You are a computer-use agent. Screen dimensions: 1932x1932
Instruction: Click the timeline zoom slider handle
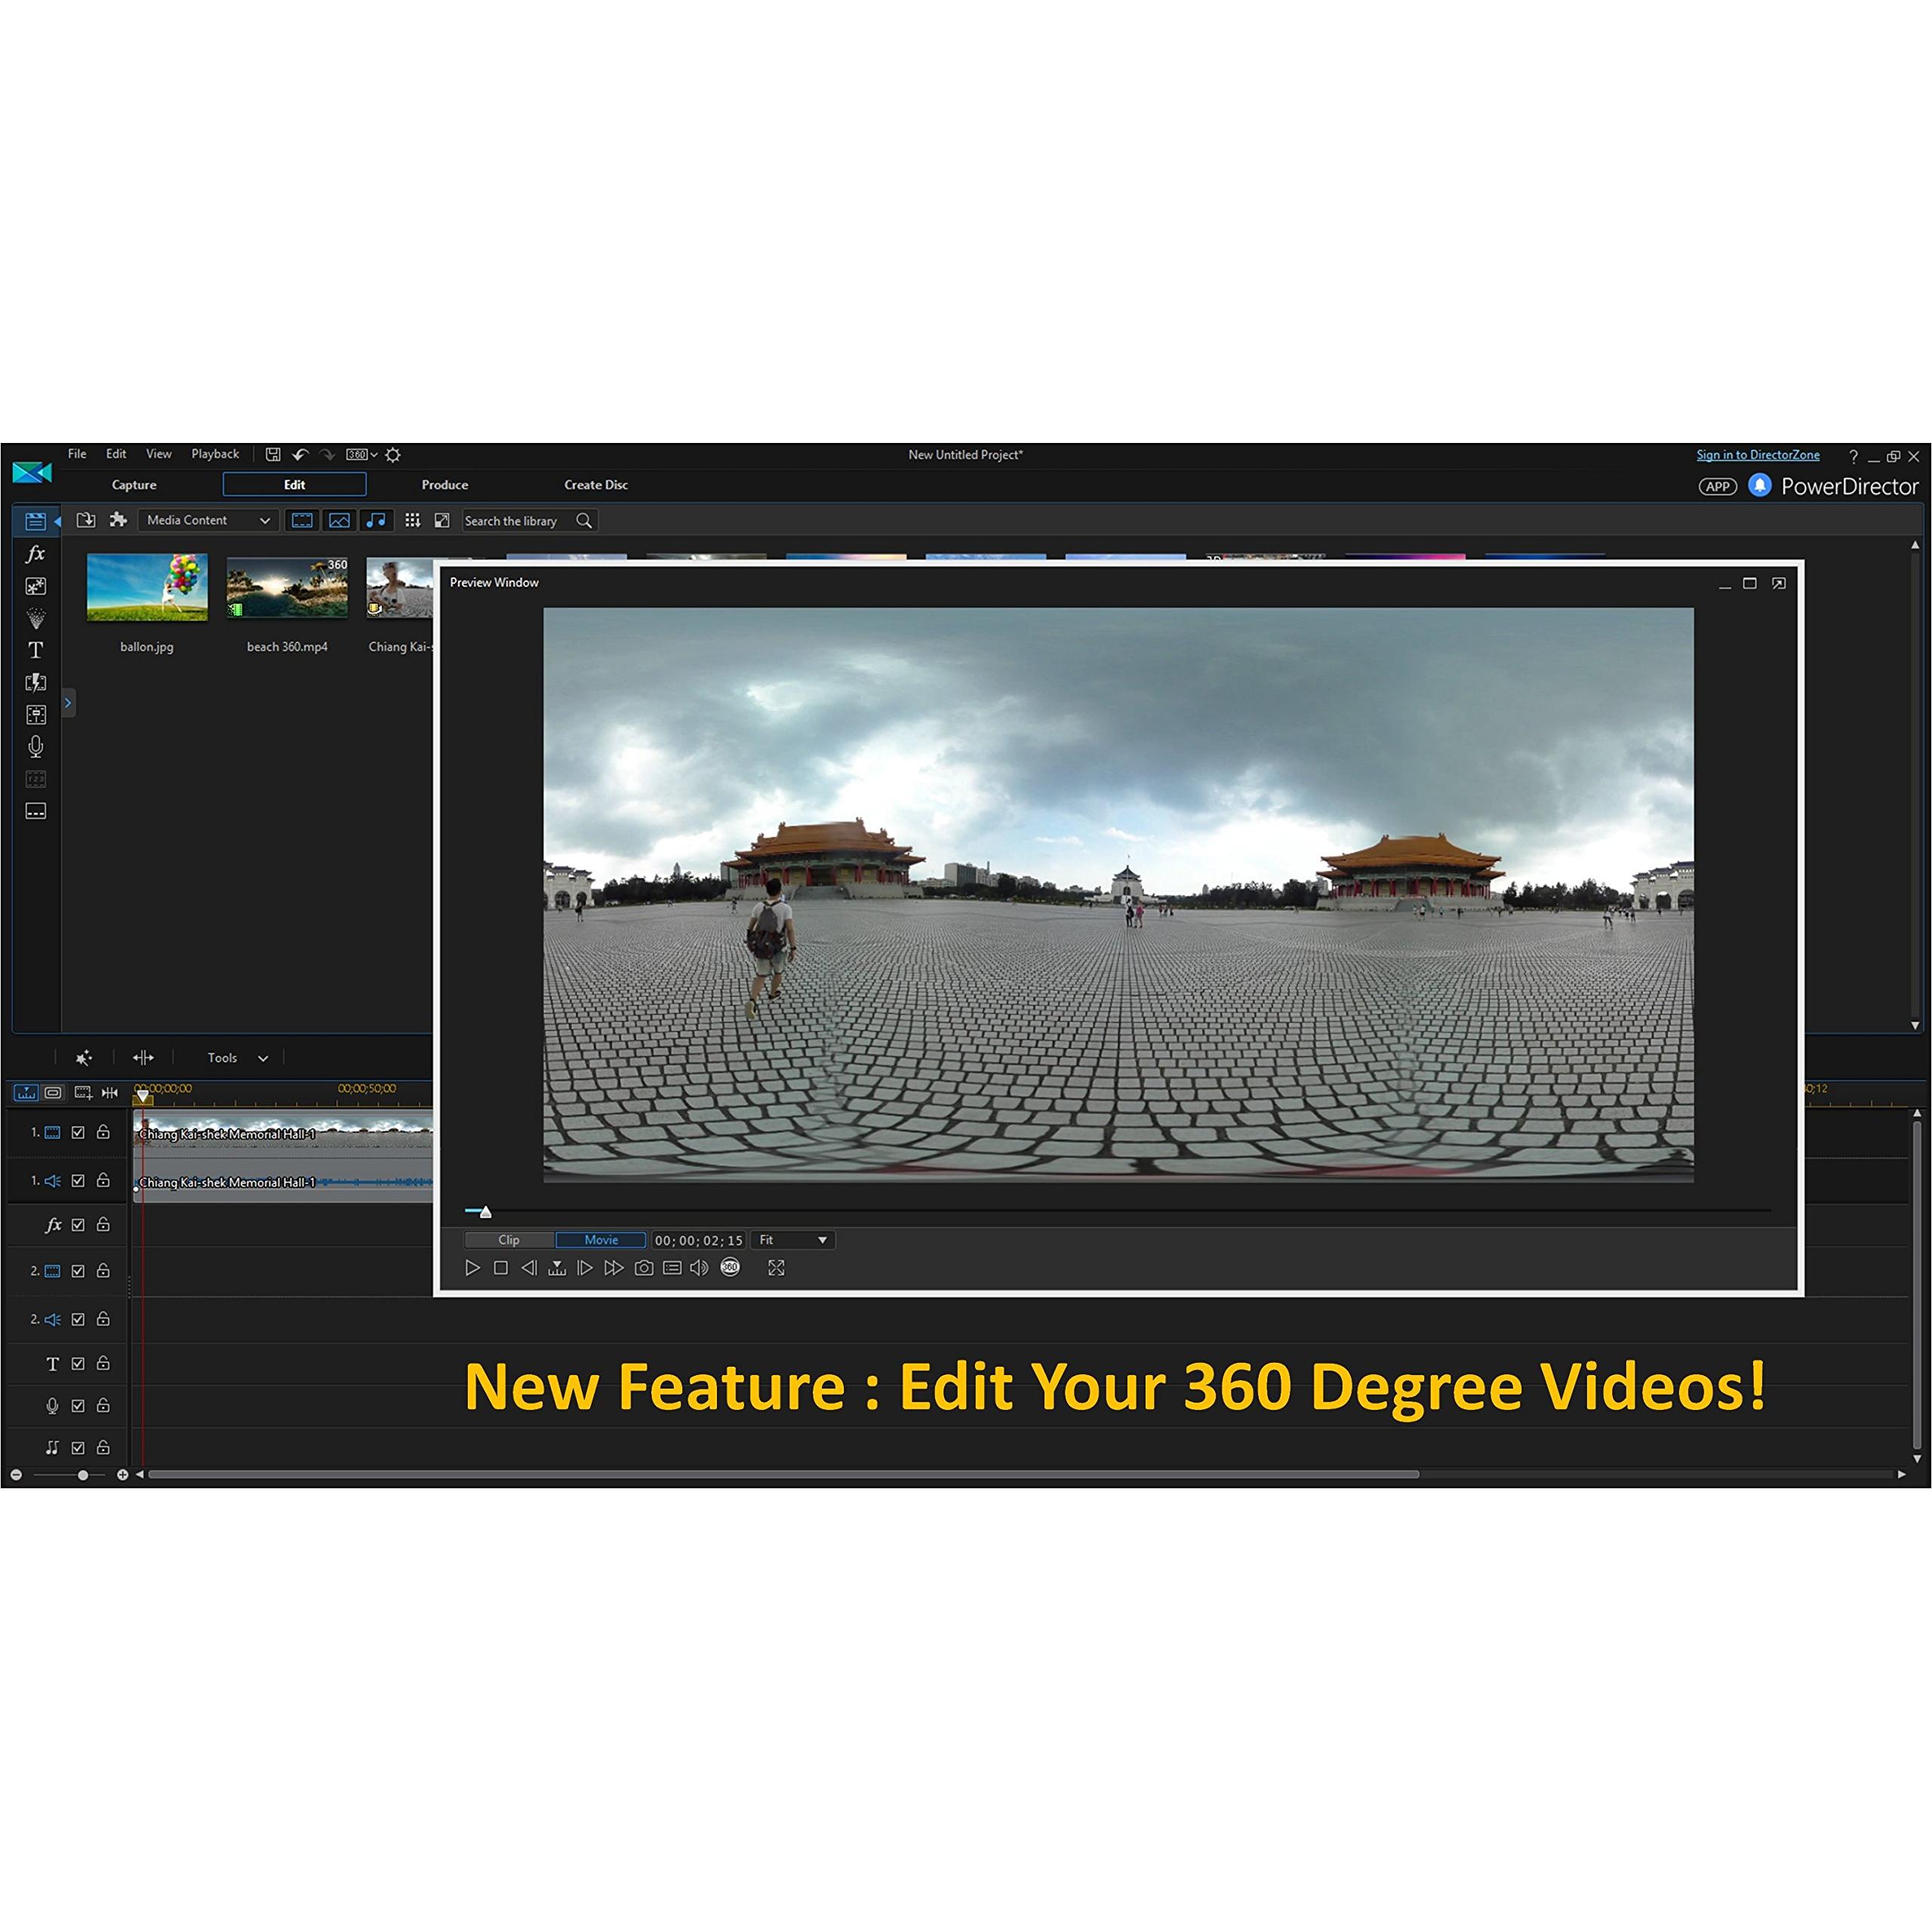tap(83, 1475)
